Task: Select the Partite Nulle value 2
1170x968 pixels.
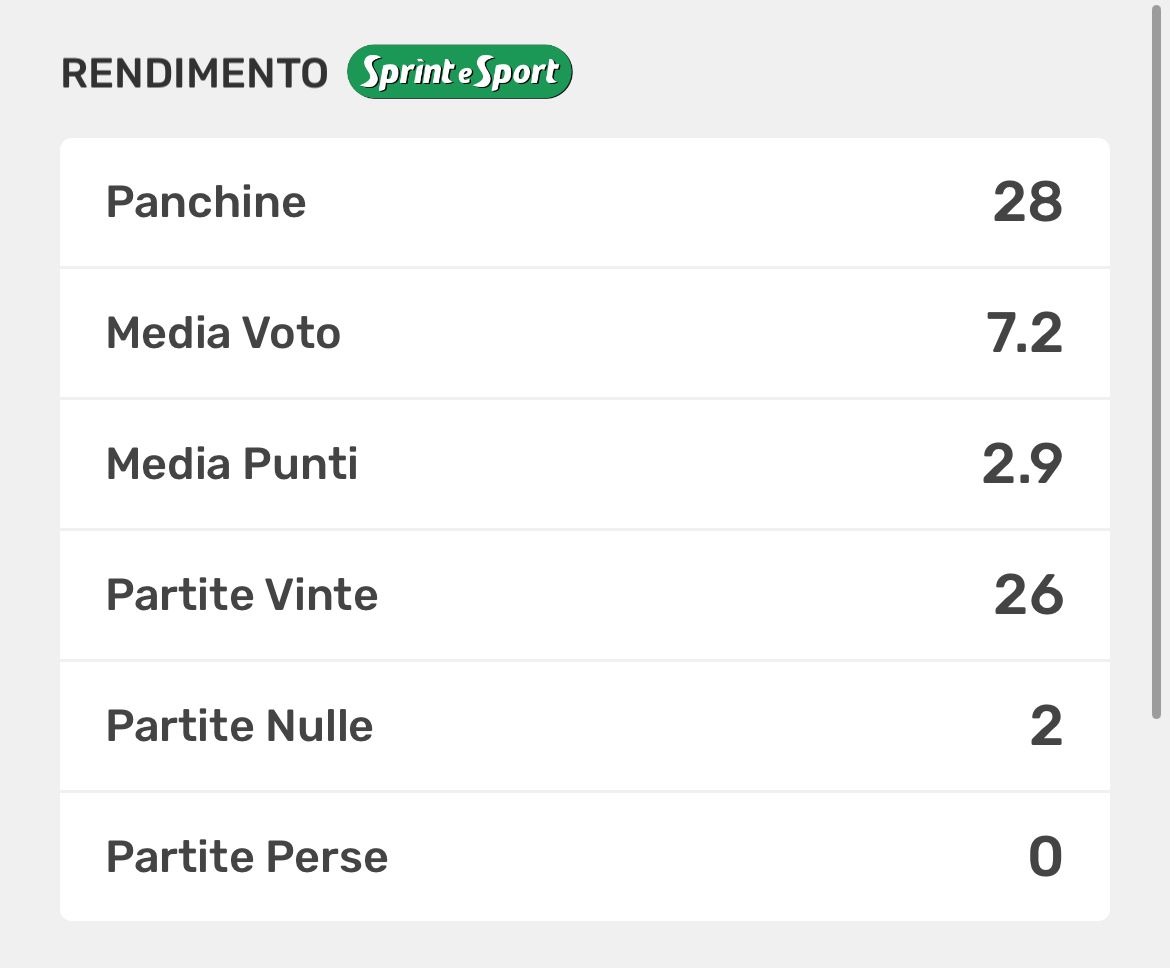Action: (x=1046, y=726)
